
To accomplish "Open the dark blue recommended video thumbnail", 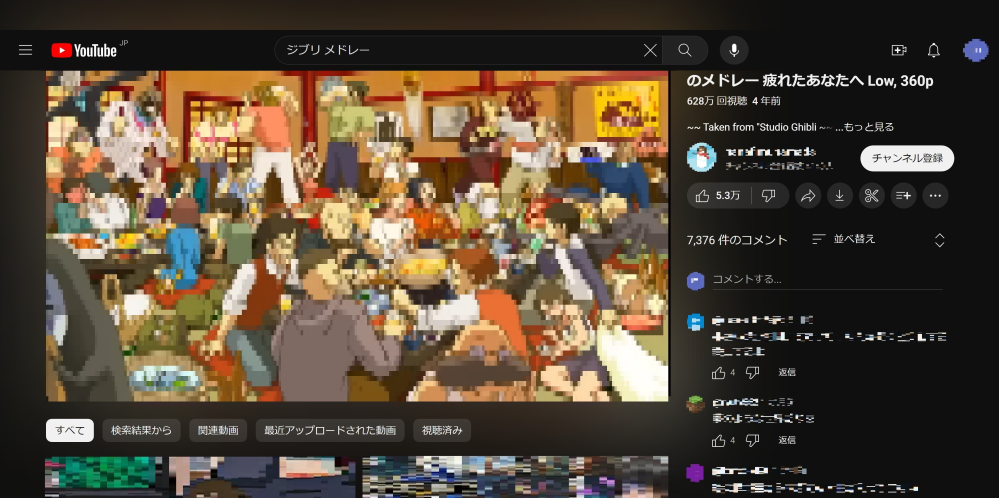I will coord(262,477).
